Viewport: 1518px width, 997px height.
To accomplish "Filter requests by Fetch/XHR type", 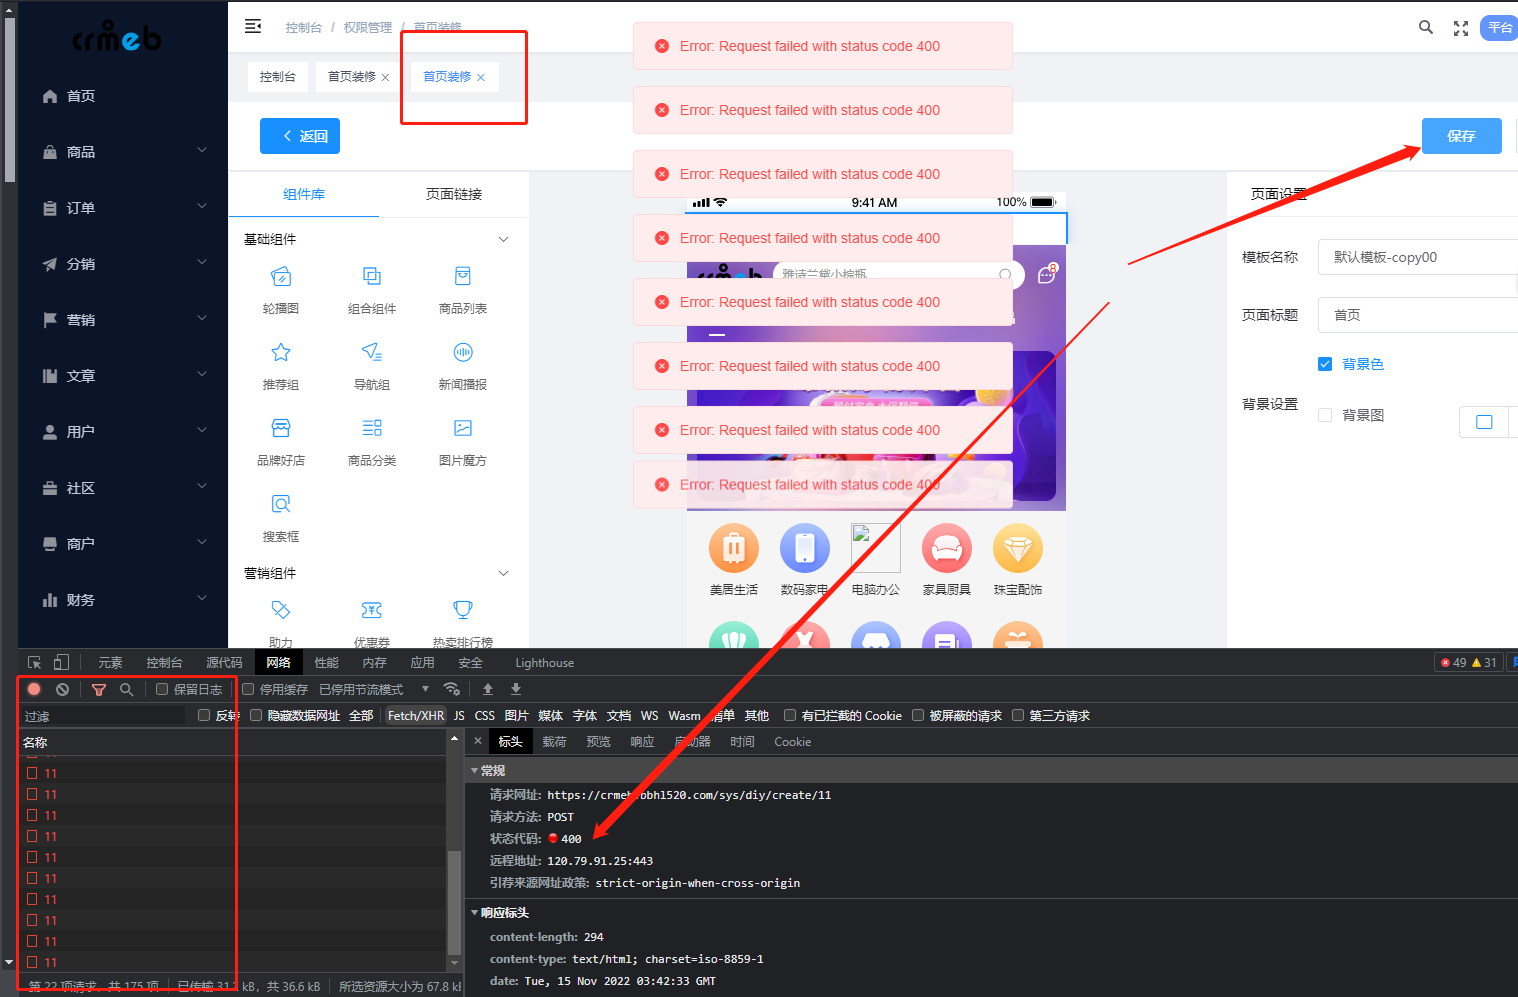I will pos(415,715).
